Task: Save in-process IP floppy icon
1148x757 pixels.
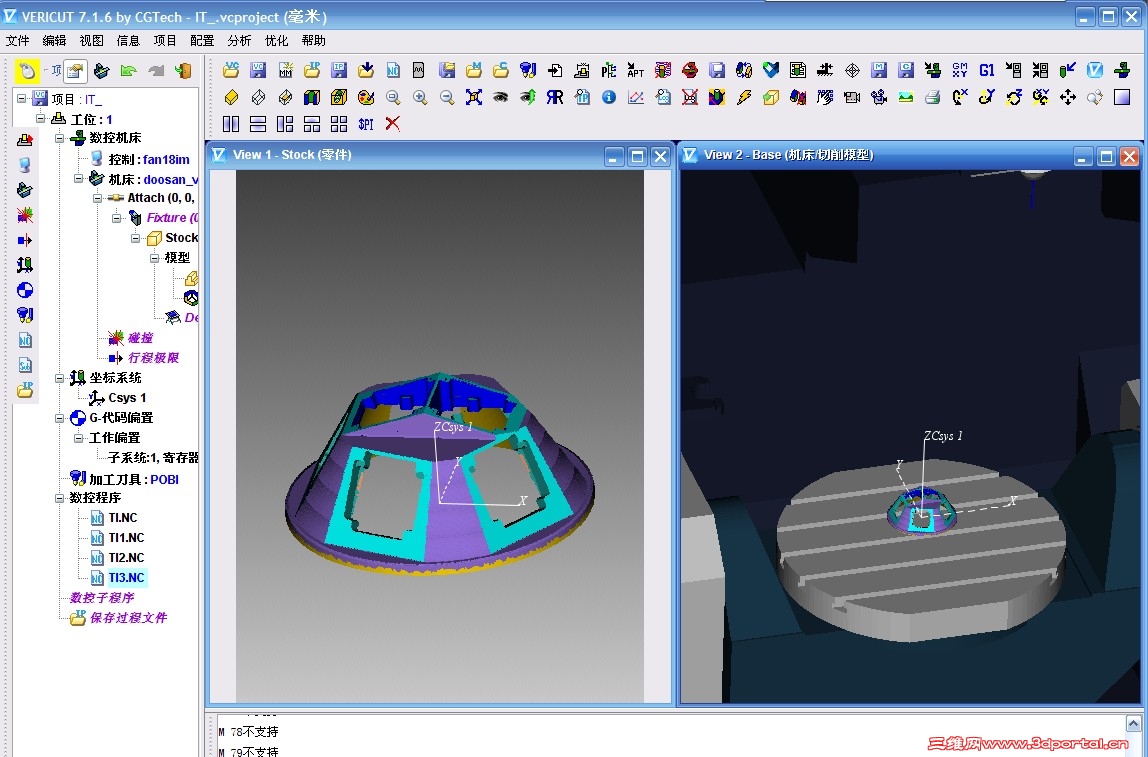Action: click(339, 70)
